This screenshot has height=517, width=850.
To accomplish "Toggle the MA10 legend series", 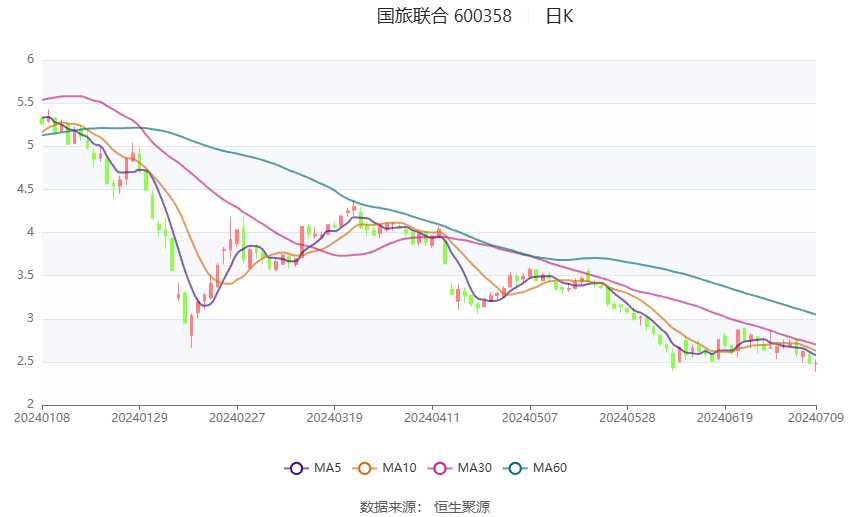I will (x=384, y=468).
